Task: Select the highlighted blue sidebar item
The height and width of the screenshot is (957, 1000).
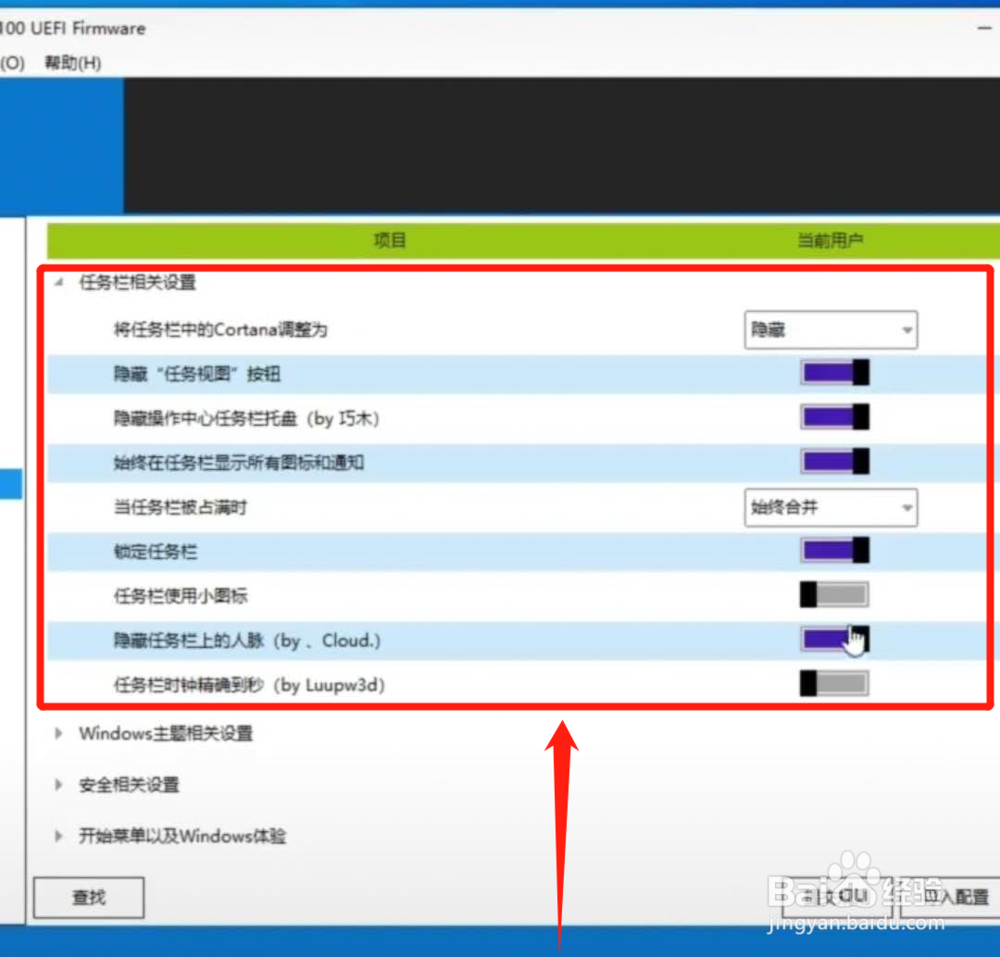Action: [10, 484]
